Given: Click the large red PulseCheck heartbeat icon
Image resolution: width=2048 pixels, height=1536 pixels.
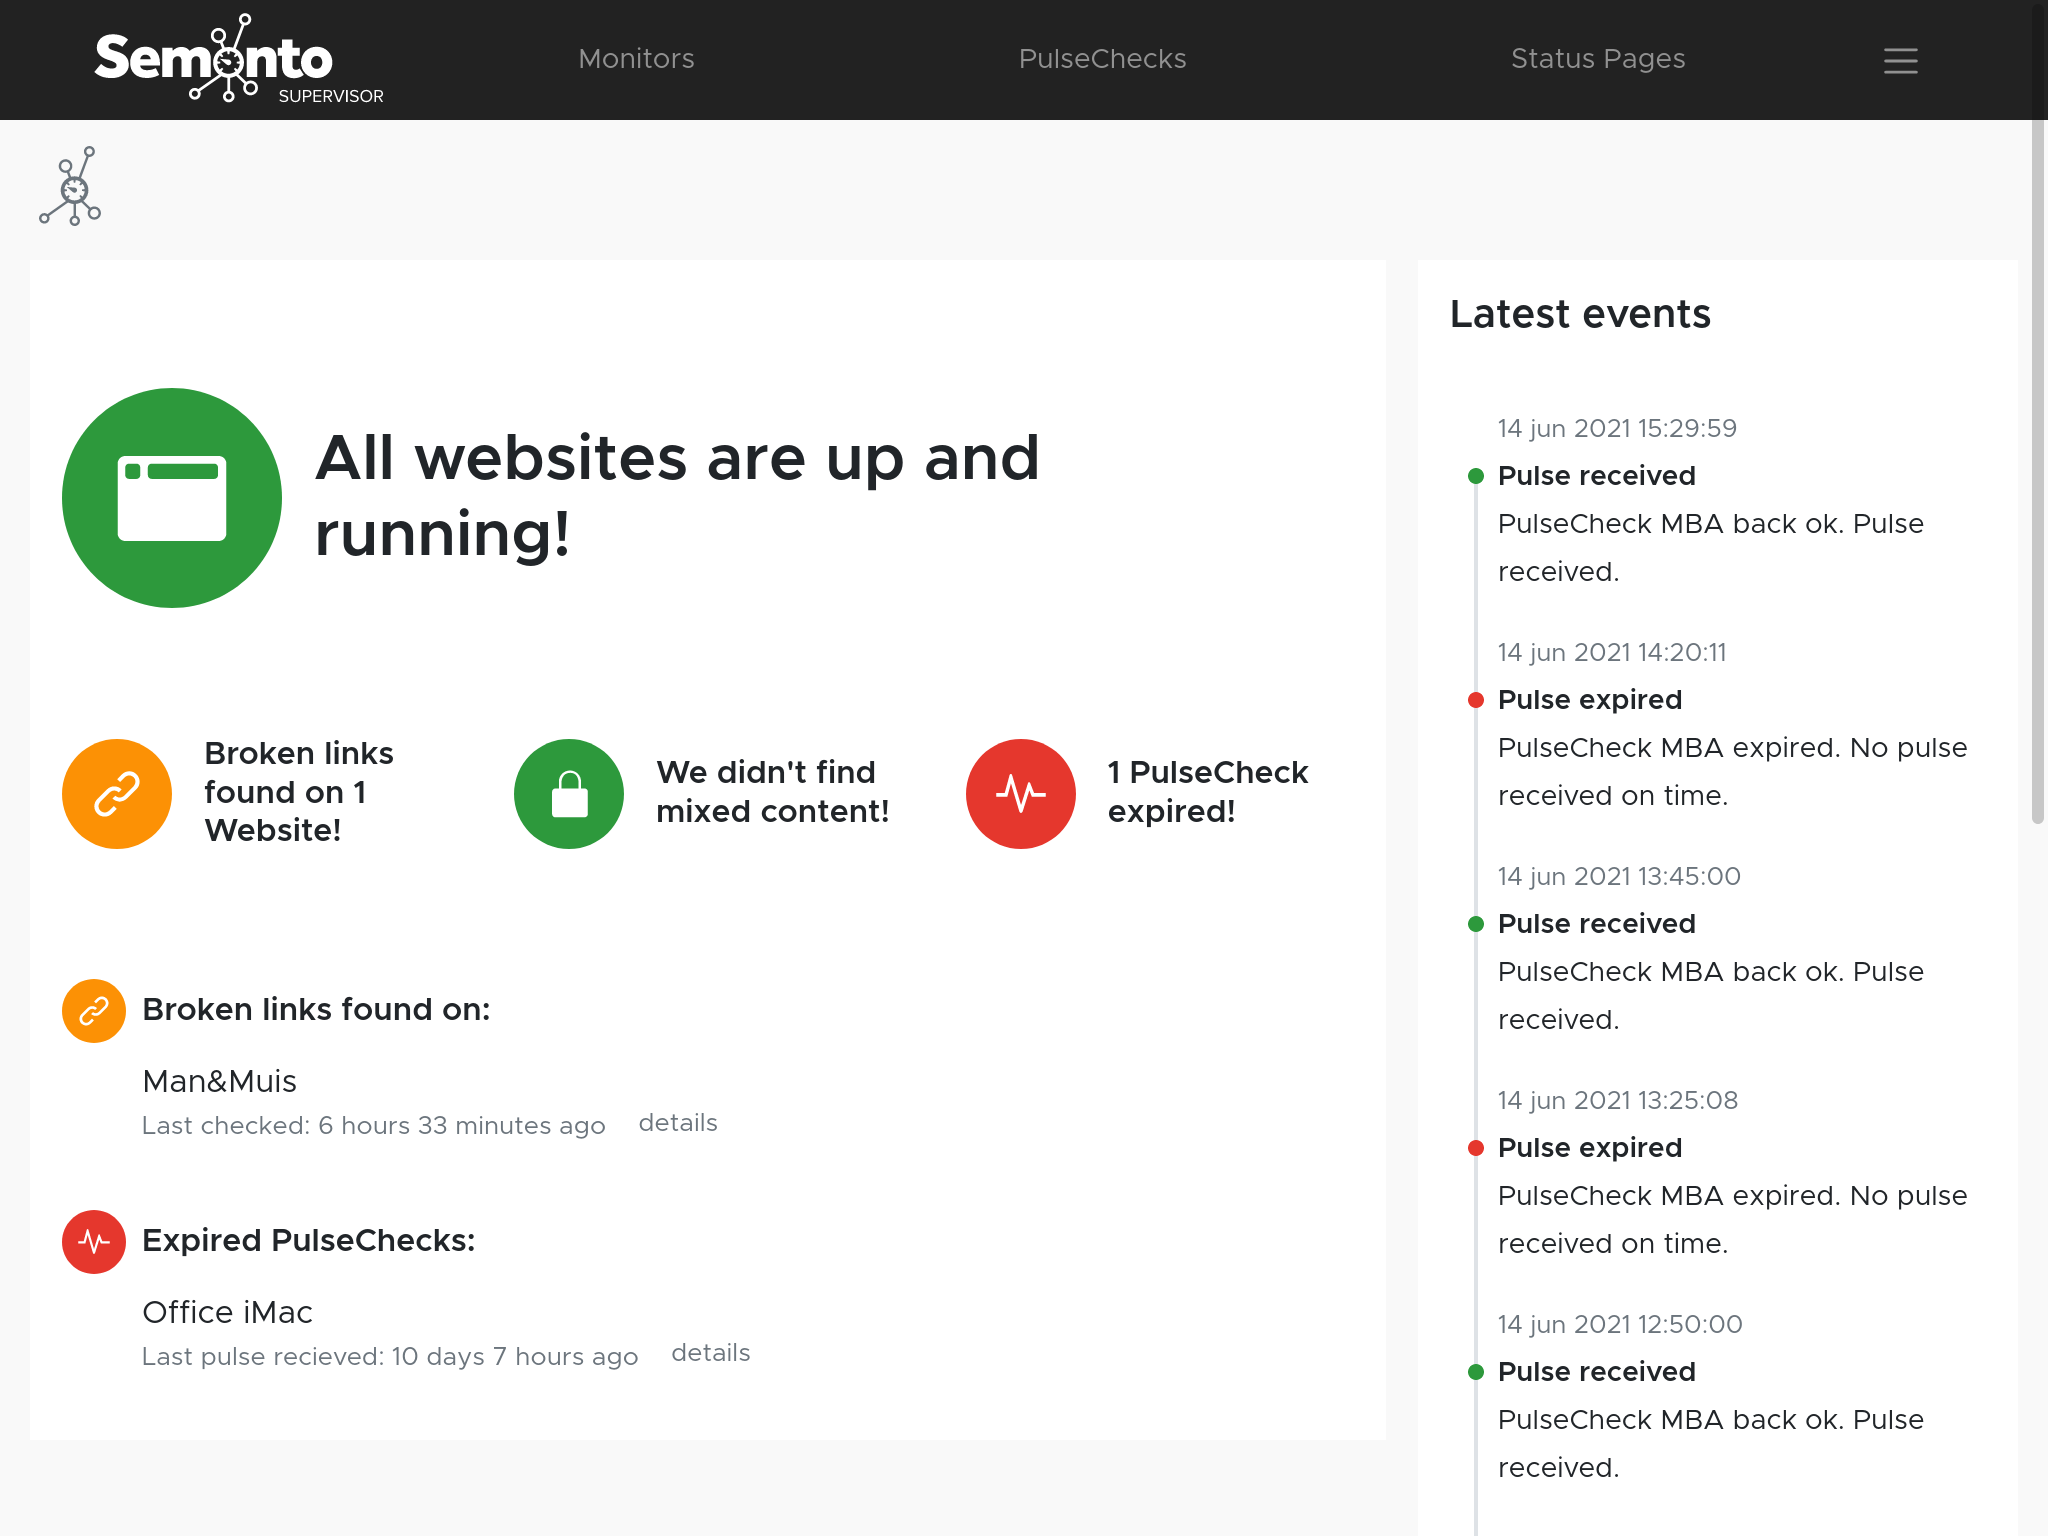Looking at the screenshot, I should tap(1021, 794).
